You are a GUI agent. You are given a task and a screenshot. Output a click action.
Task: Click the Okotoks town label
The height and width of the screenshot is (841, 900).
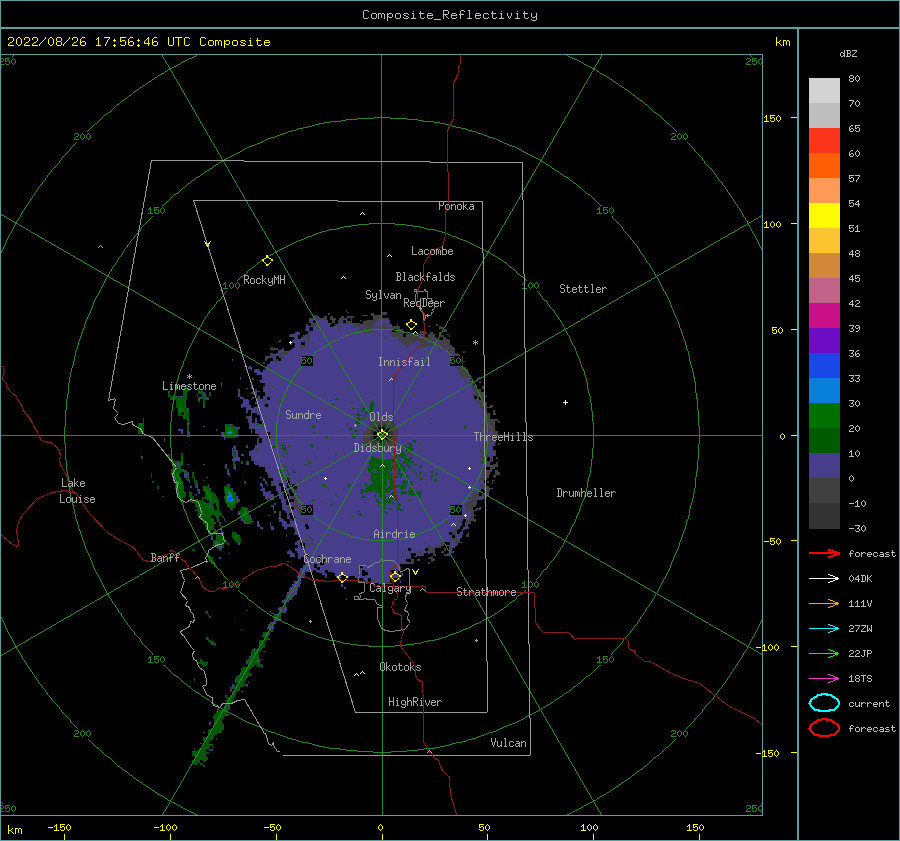point(400,667)
